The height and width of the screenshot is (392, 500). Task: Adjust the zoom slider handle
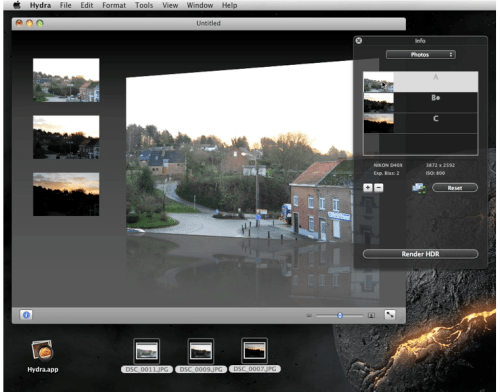pyautogui.click(x=340, y=315)
